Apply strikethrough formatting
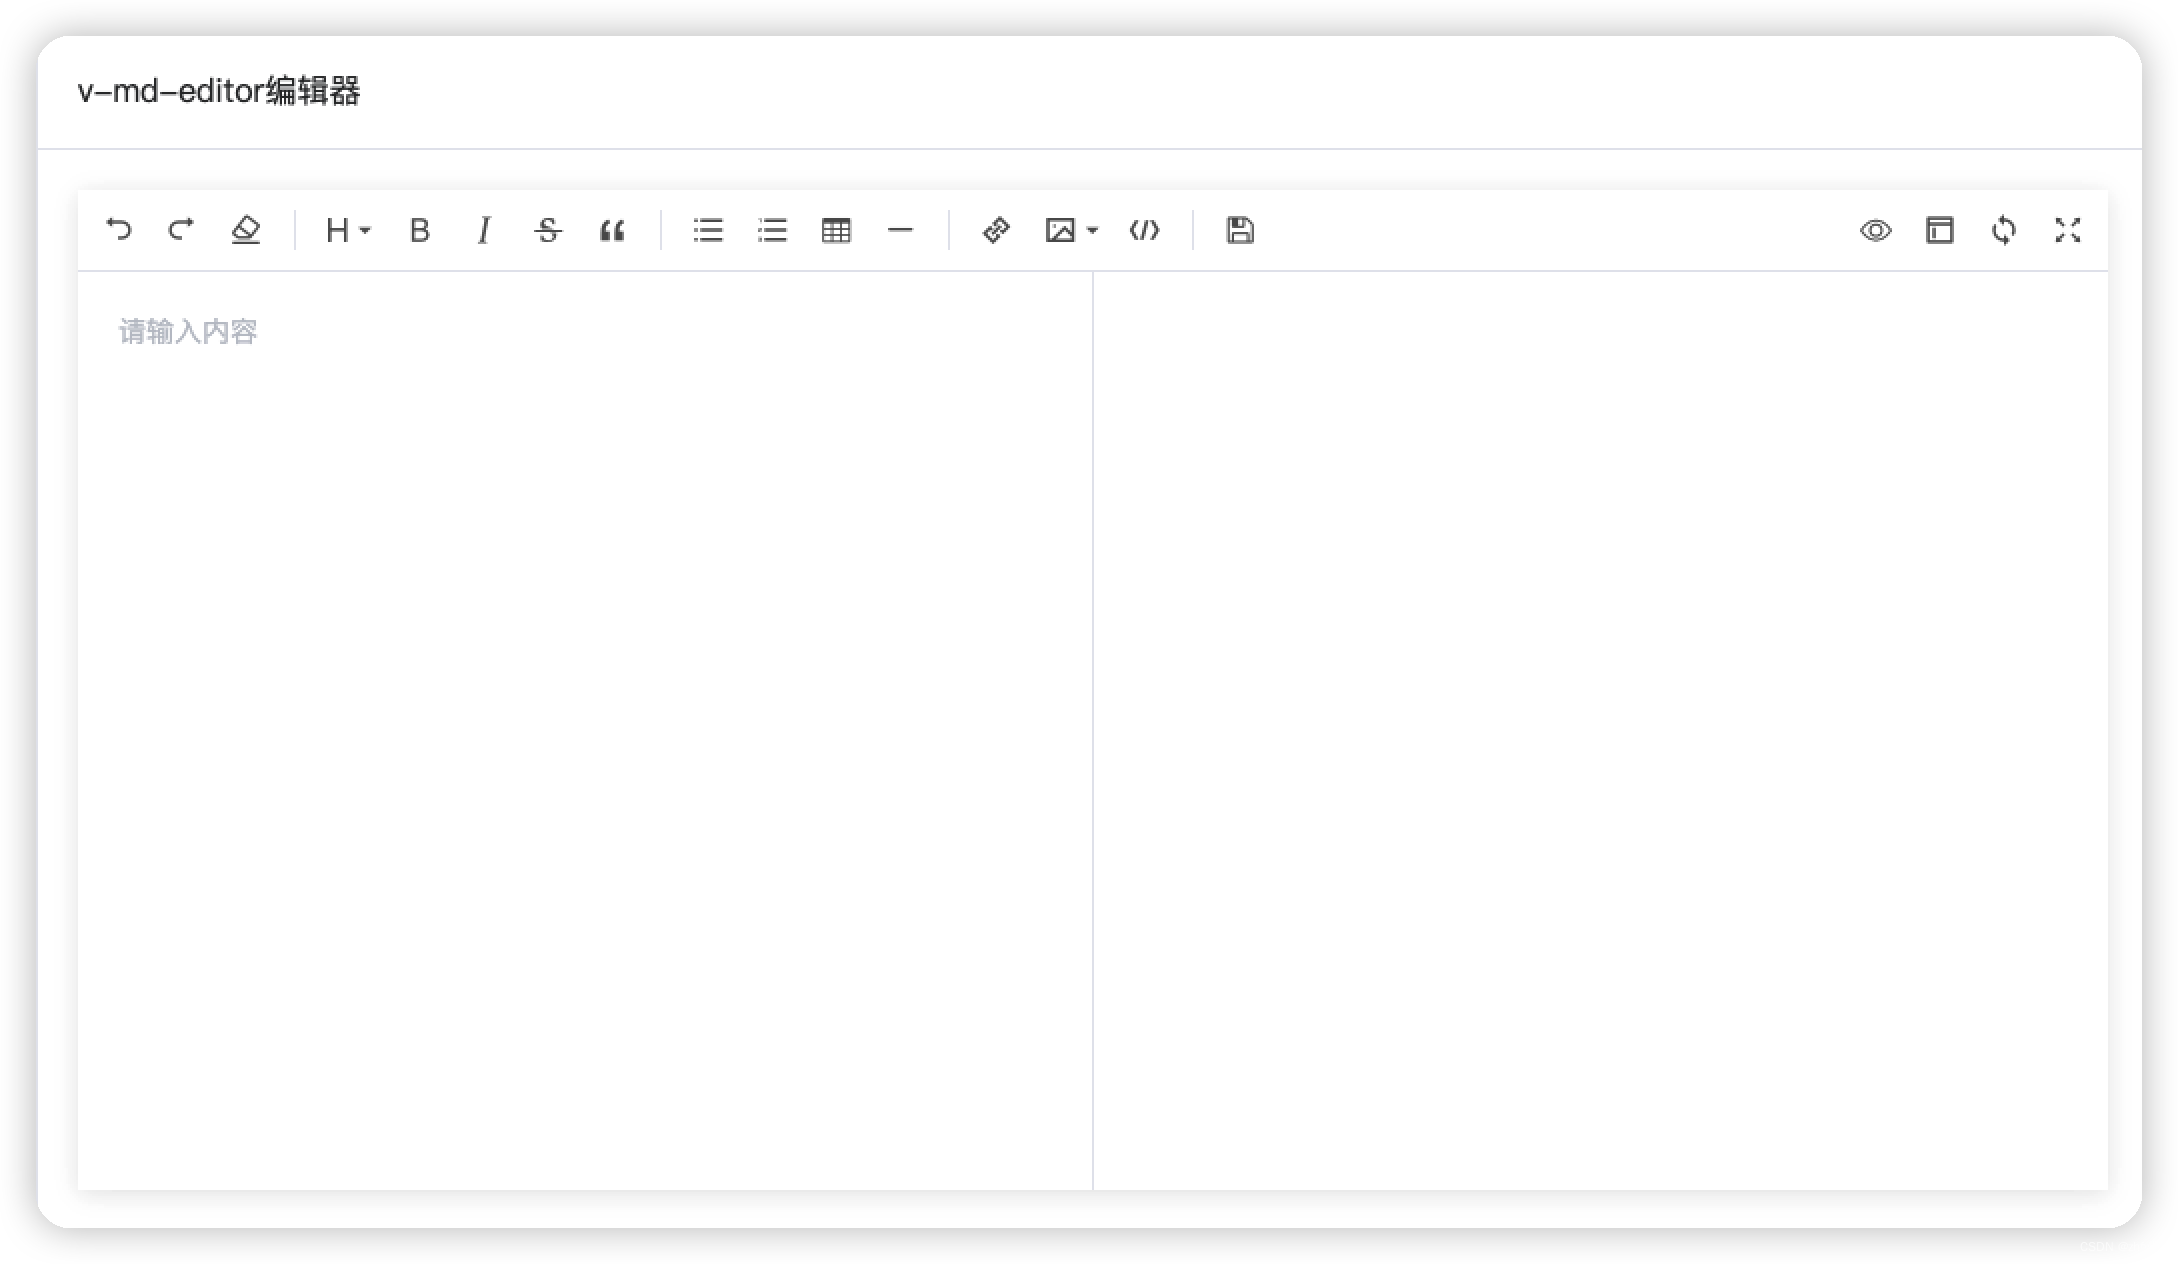This screenshot has width=2178, height=1264. (548, 230)
